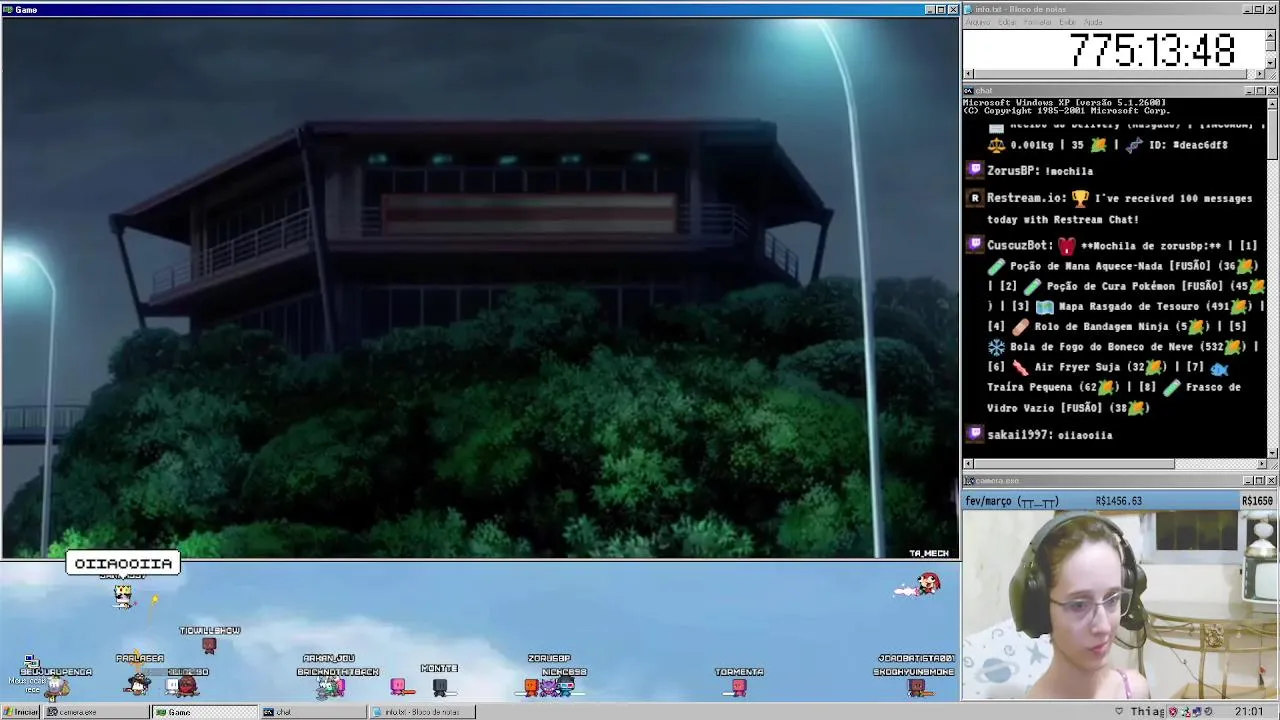Switch to Game taskbar button
This screenshot has width=1280, height=720.
pyautogui.click(x=204, y=712)
